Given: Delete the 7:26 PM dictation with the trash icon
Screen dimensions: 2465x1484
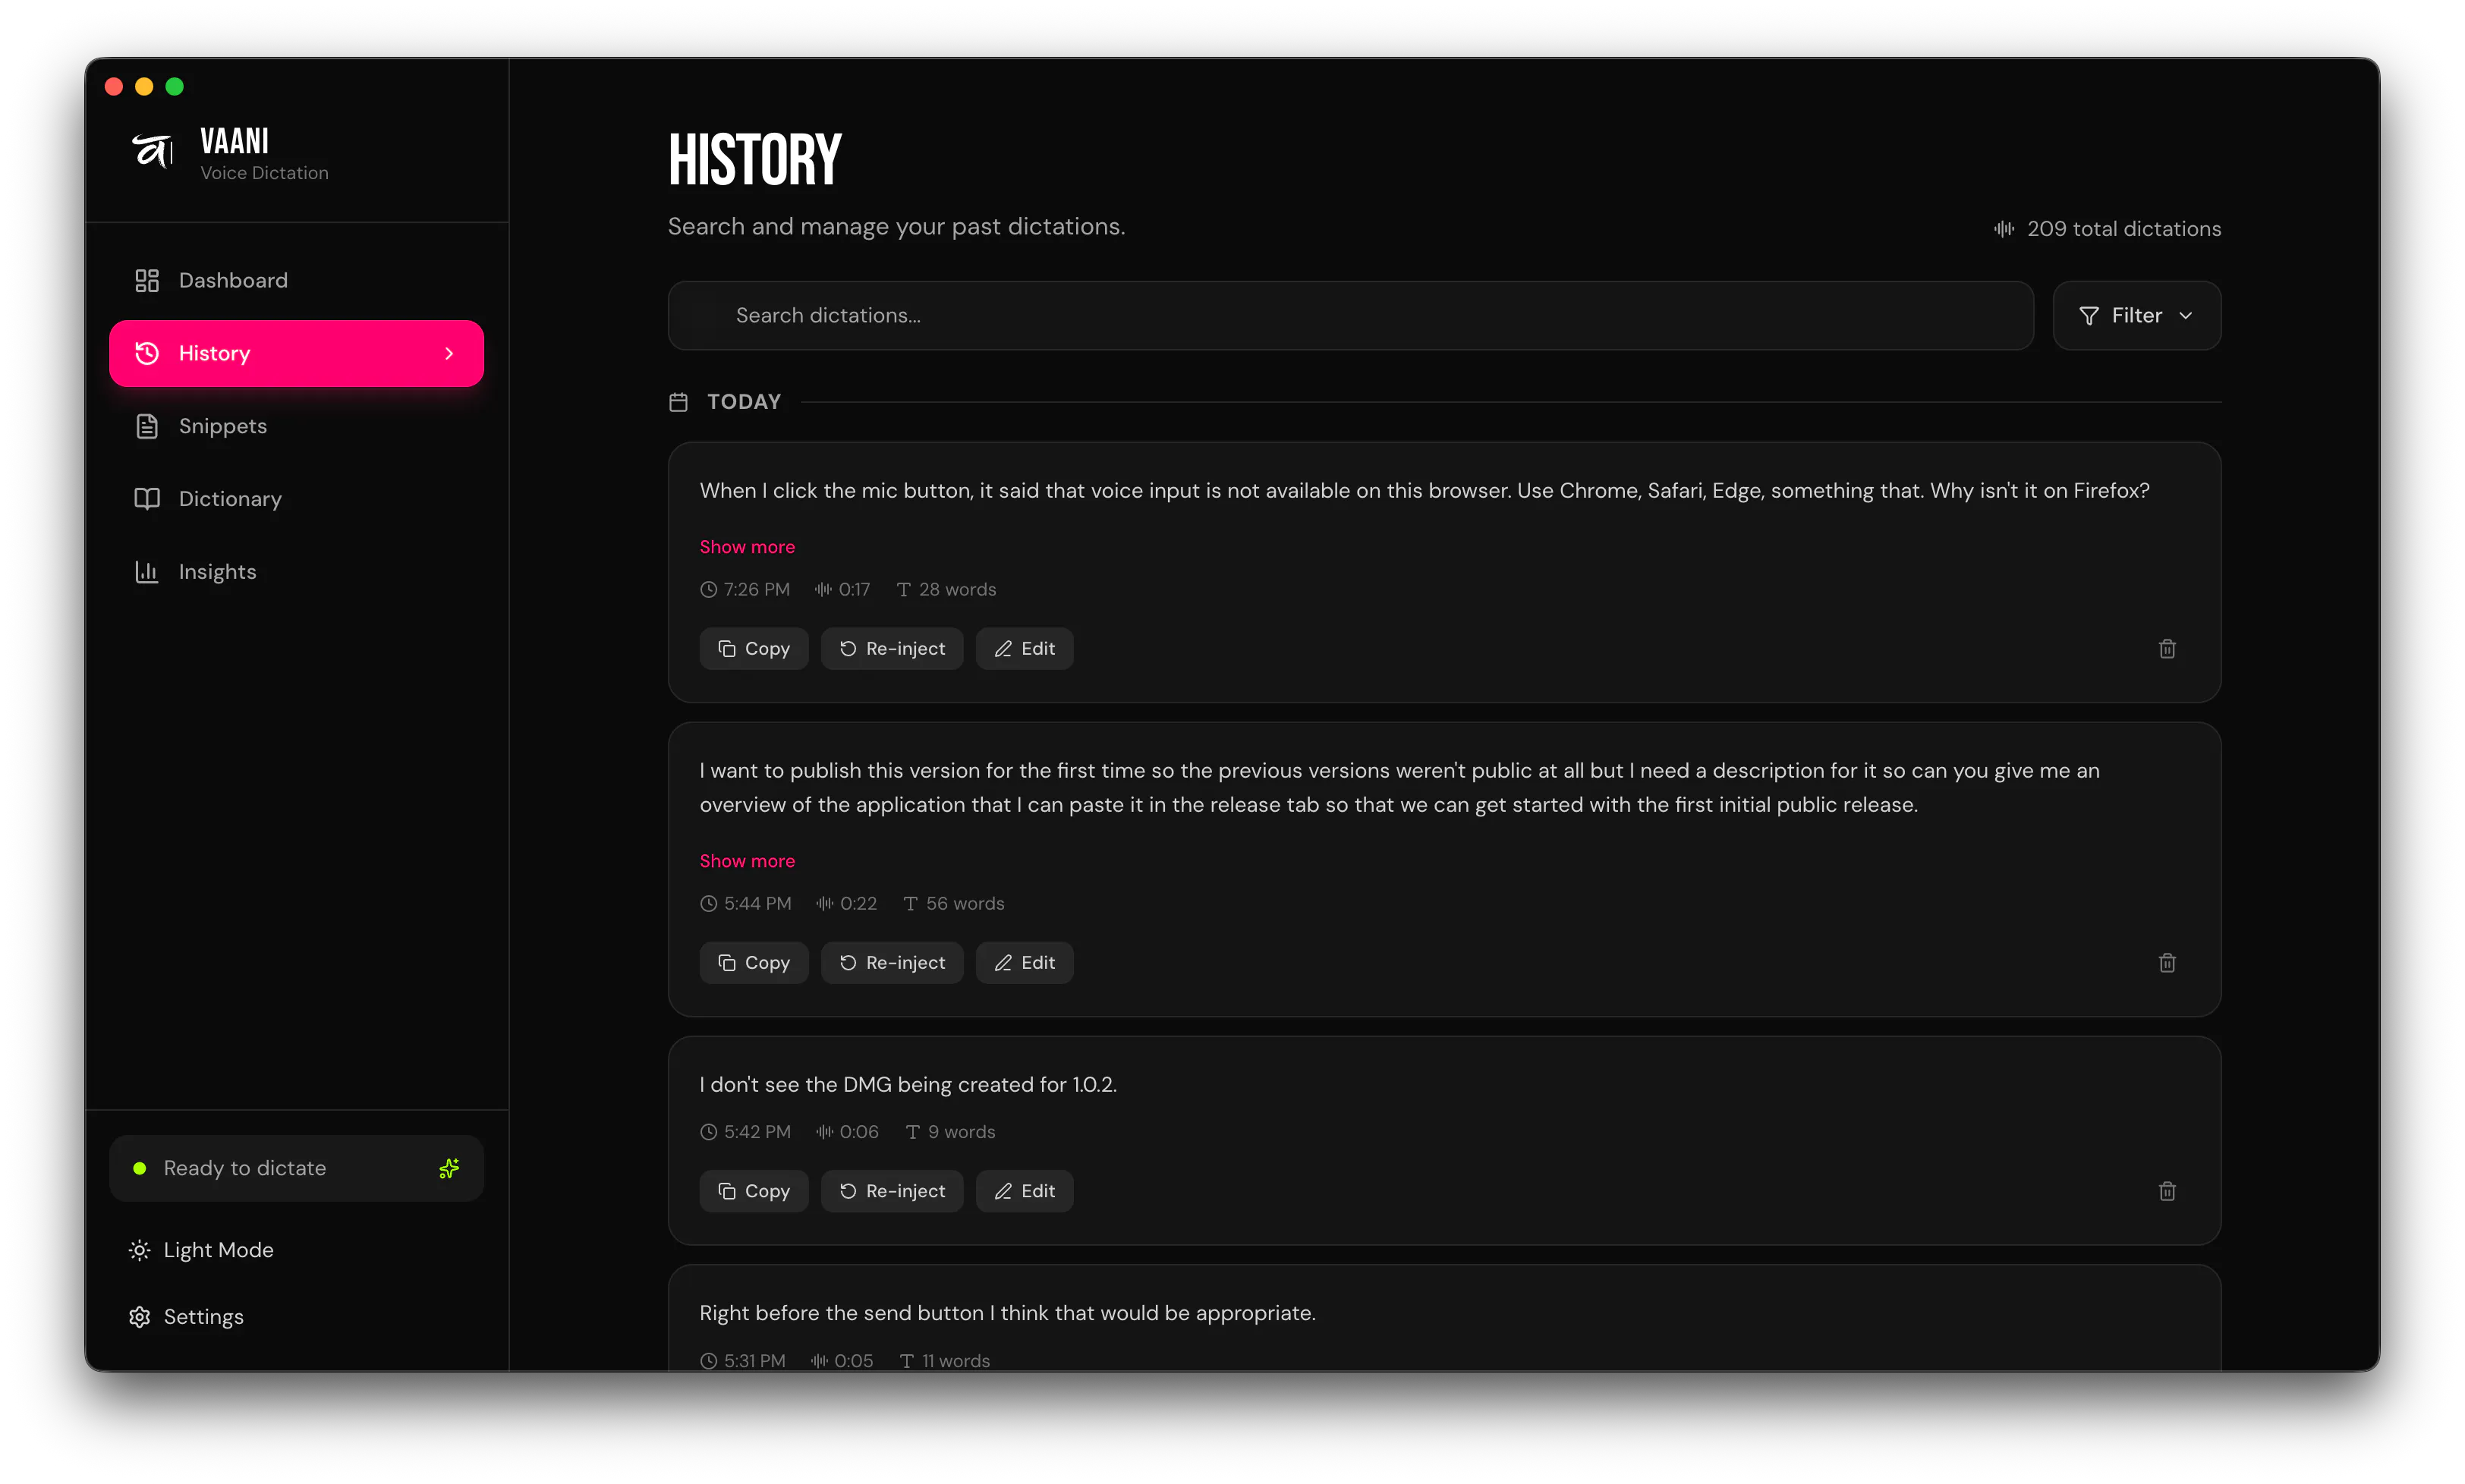Looking at the screenshot, I should click(x=2166, y=648).
